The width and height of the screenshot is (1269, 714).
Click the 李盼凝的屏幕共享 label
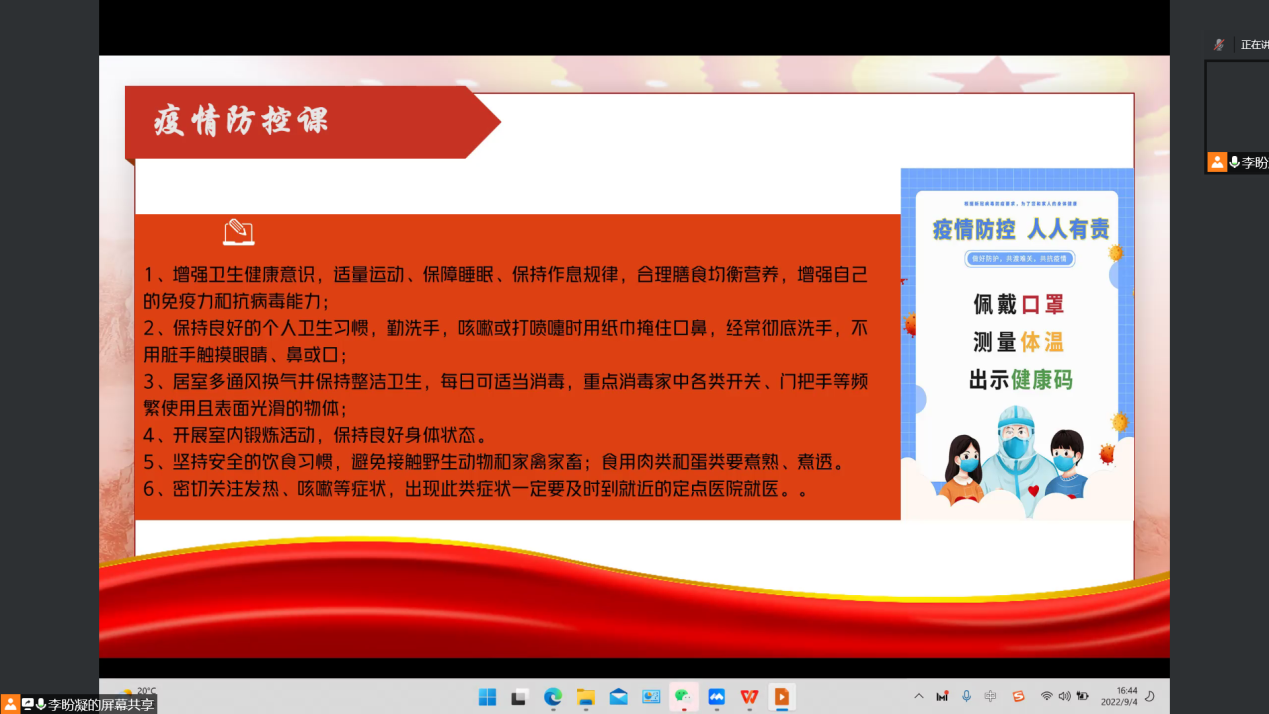(x=101, y=705)
